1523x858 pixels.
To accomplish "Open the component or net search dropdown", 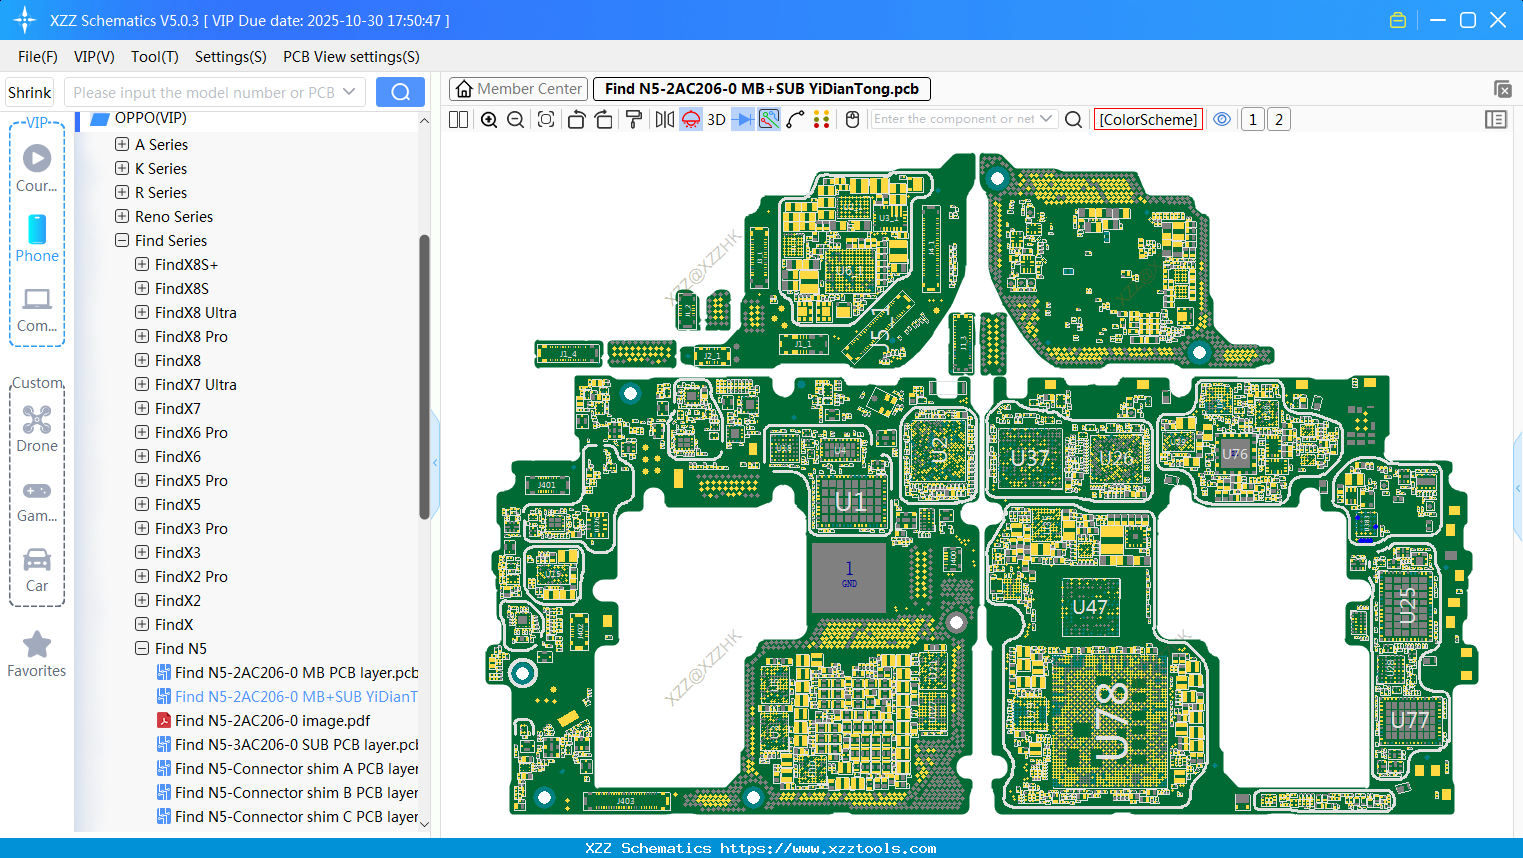I will point(1044,119).
